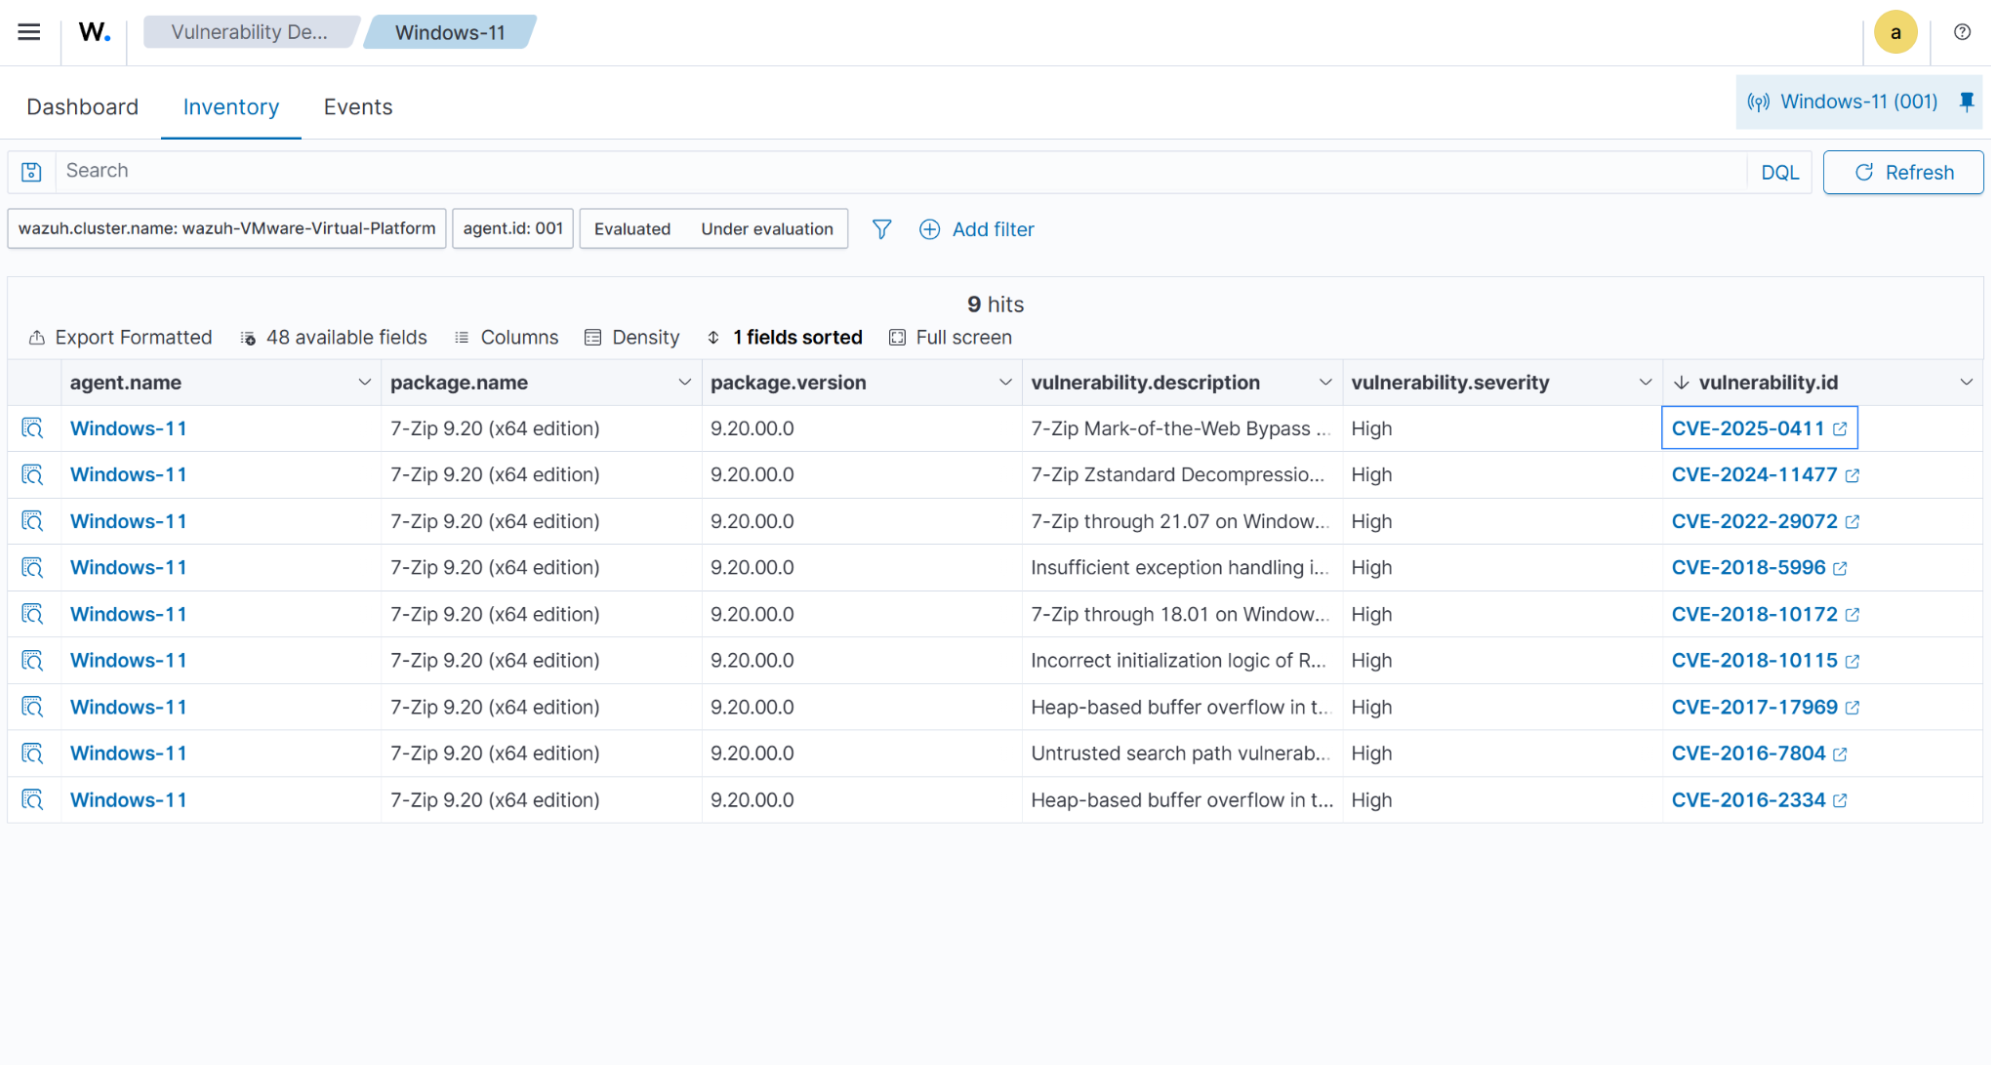Open 48 available fields list
Viewport: 1991px width, 1065px height.
tap(334, 338)
